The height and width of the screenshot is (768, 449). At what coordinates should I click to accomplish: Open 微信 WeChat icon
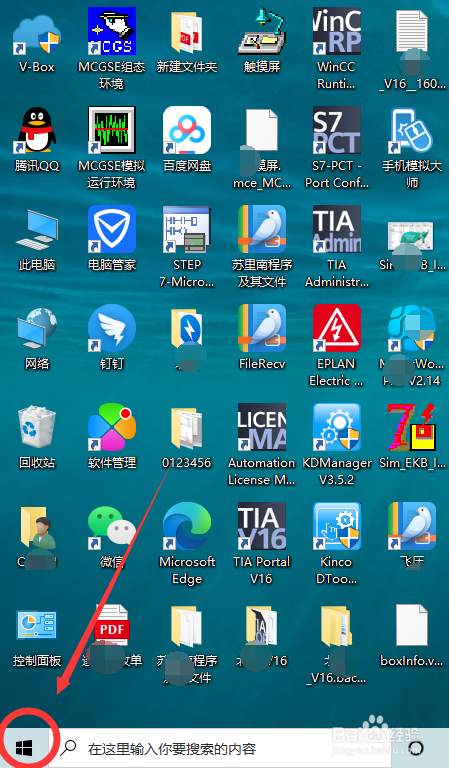pos(112,526)
